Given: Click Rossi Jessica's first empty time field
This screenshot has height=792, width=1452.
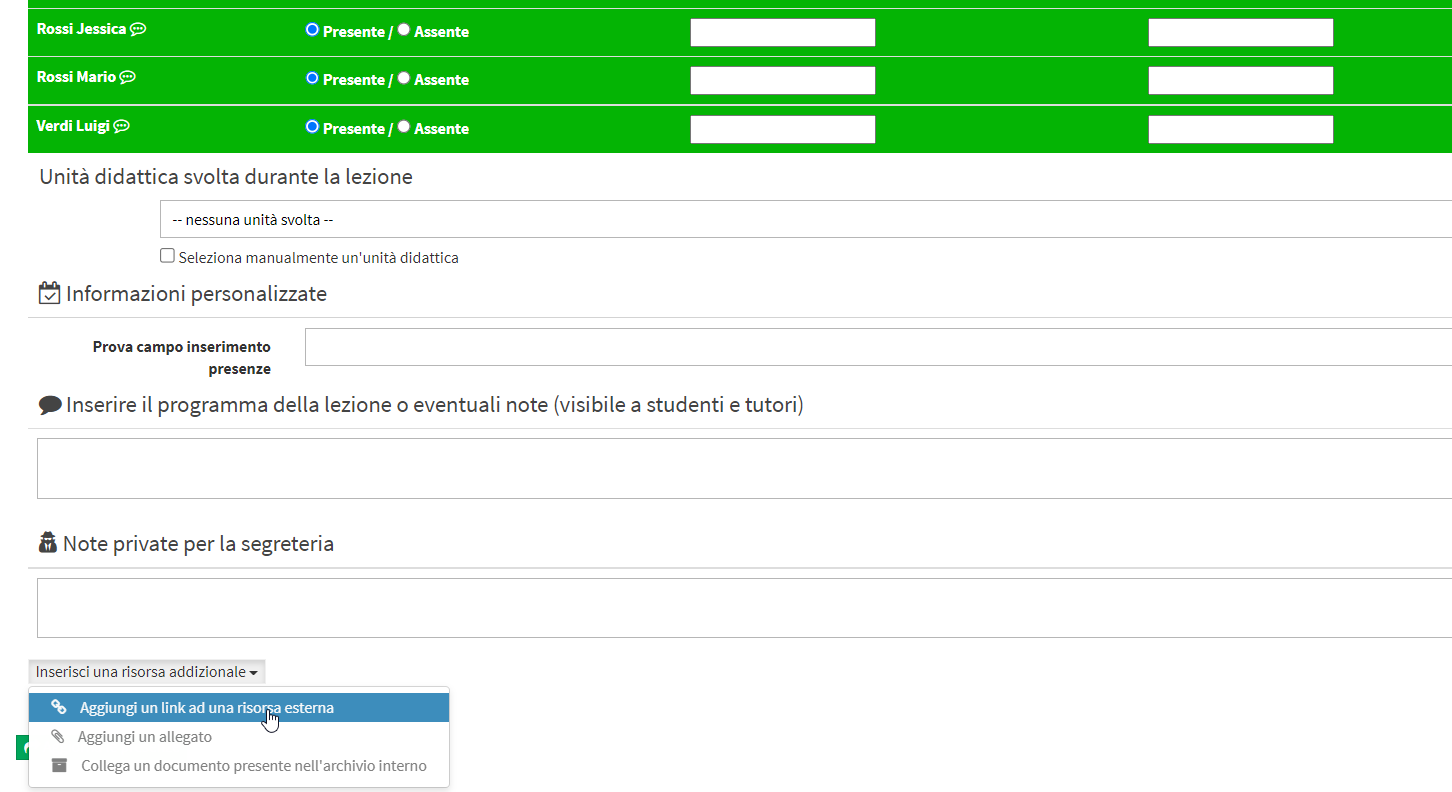Looking at the screenshot, I should tap(783, 32).
